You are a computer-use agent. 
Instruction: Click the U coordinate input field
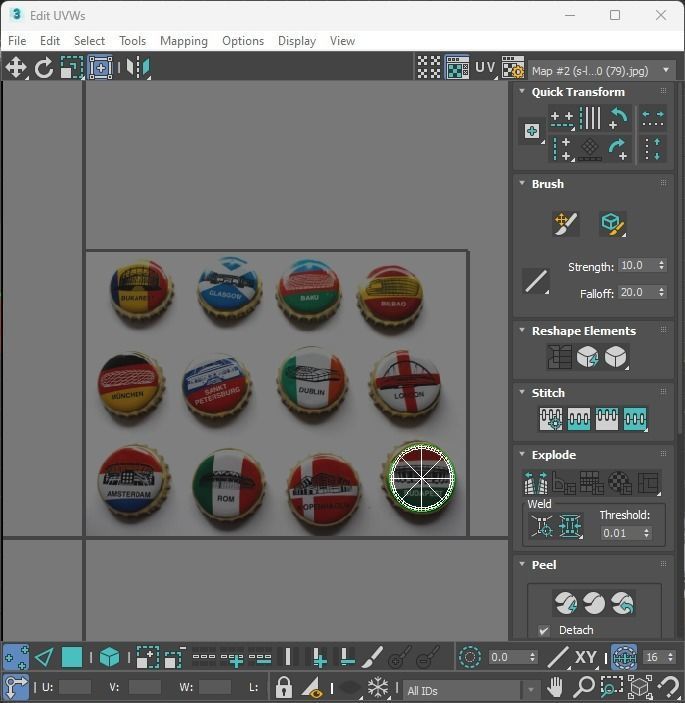coord(75,687)
